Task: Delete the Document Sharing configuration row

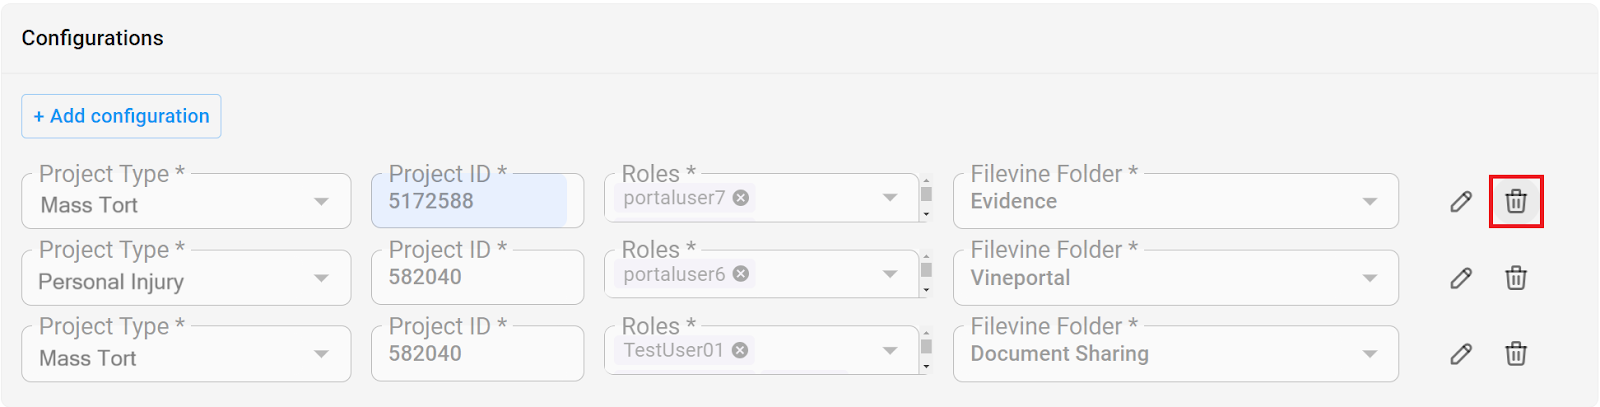Action: coord(1515,354)
